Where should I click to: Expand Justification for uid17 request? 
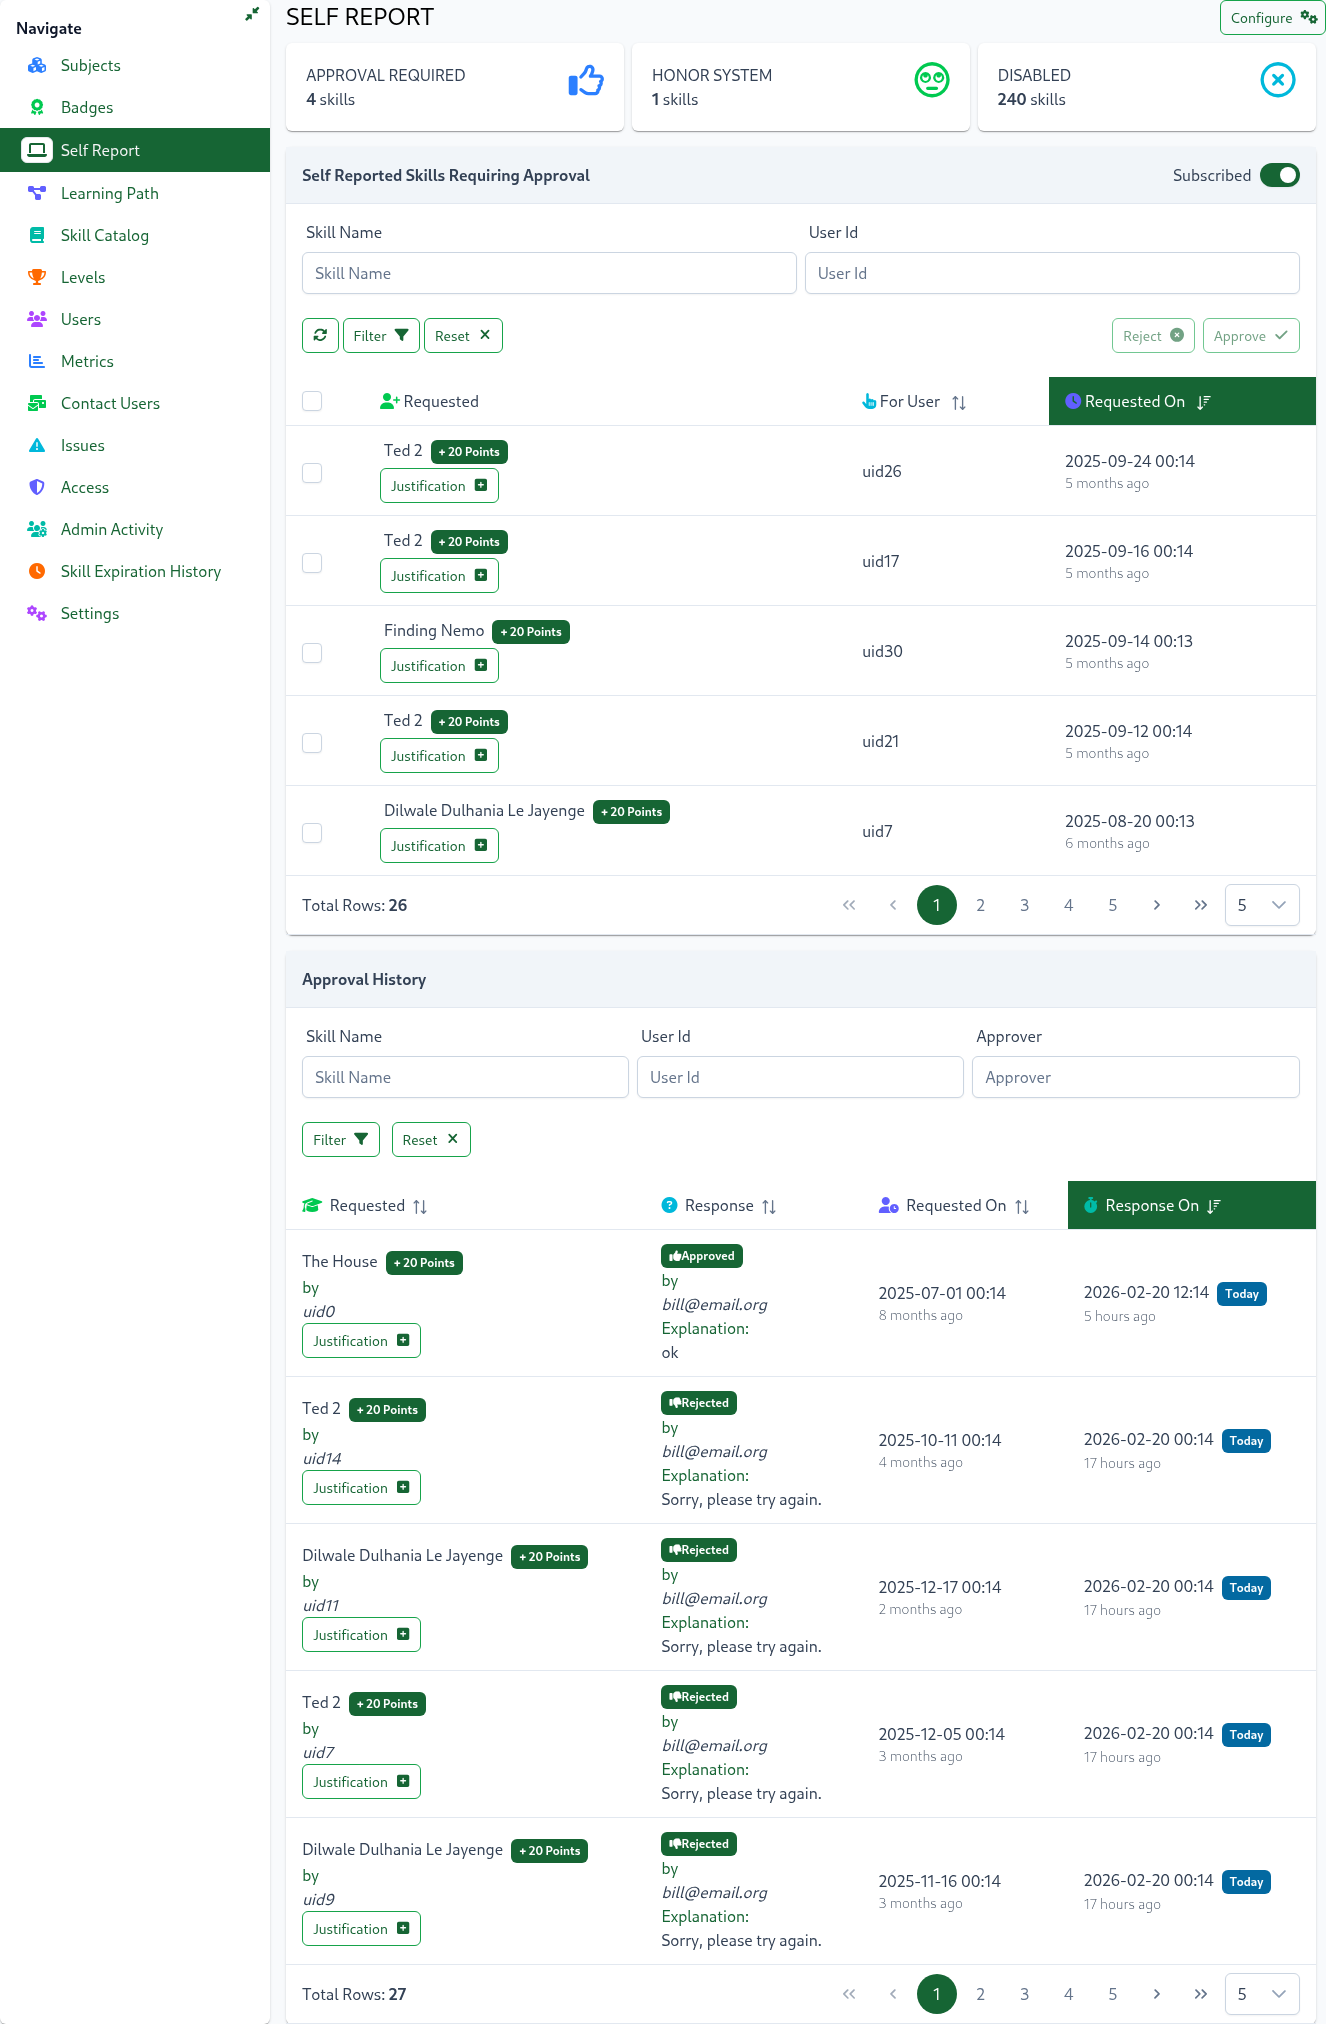pyautogui.click(x=439, y=576)
